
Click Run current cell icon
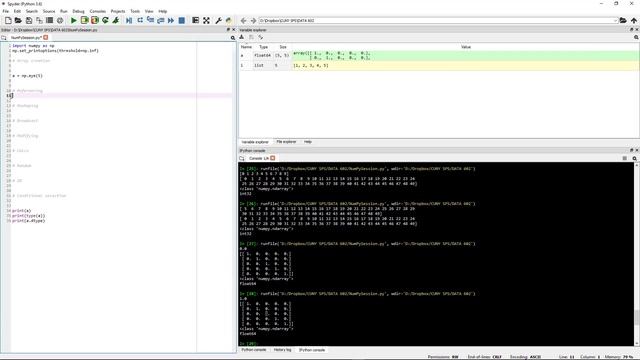point(84,20)
